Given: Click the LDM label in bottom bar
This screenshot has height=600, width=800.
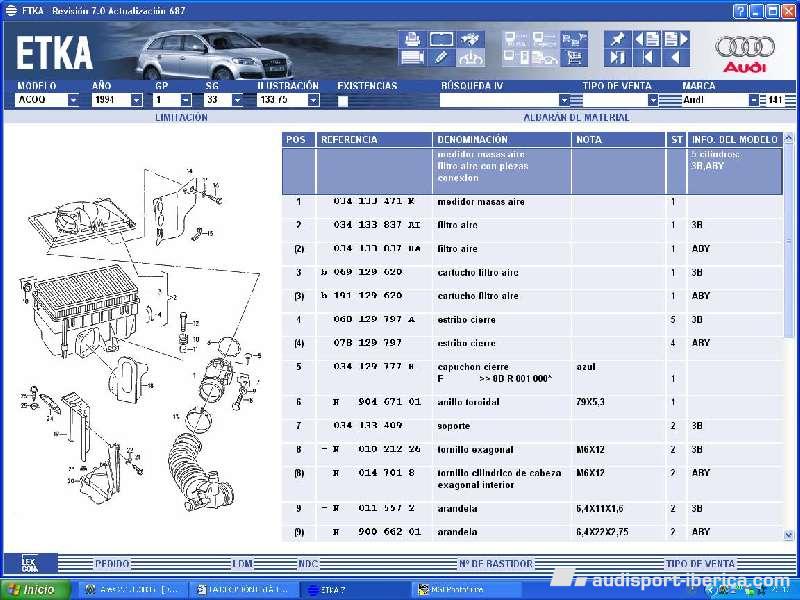Looking at the screenshot, I should [x=242, y=564].
